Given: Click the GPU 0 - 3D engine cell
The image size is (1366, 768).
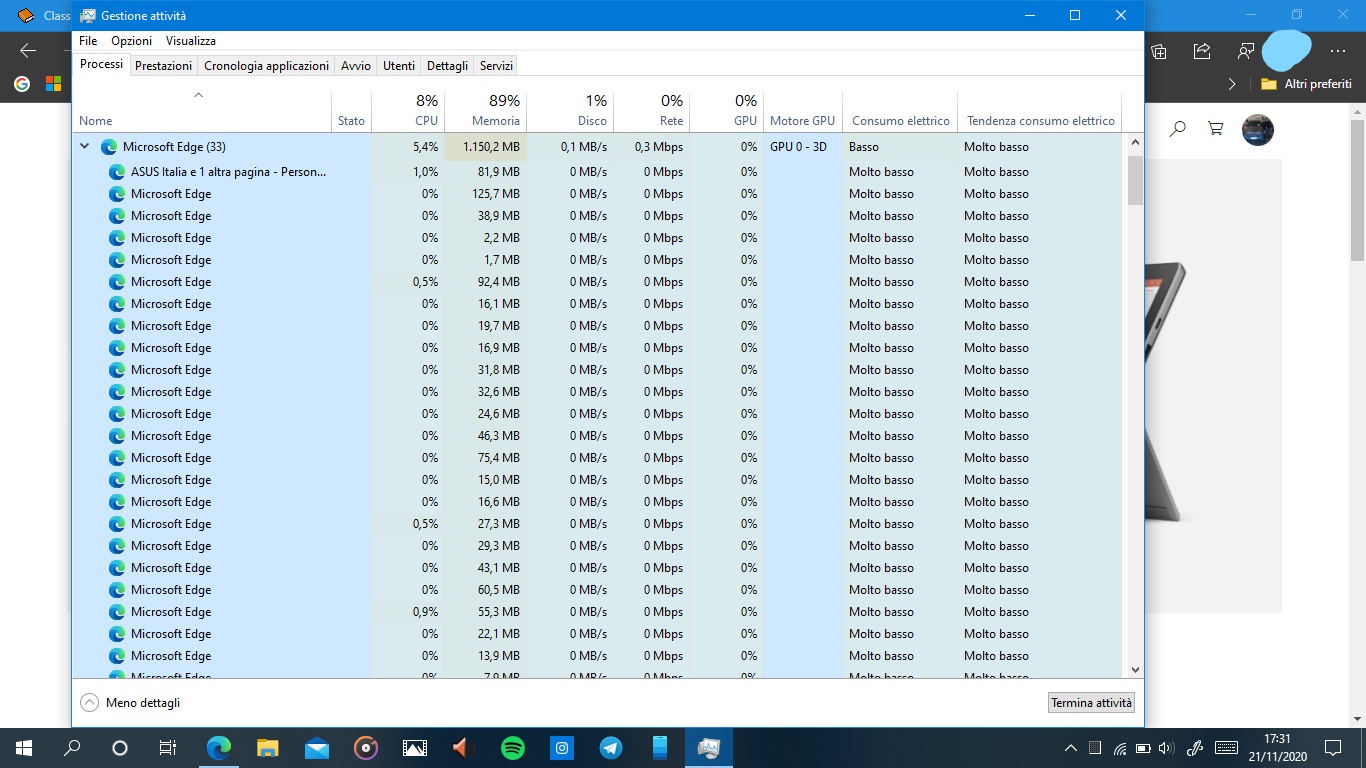Looking at the screenshot, I should (802, 147).
